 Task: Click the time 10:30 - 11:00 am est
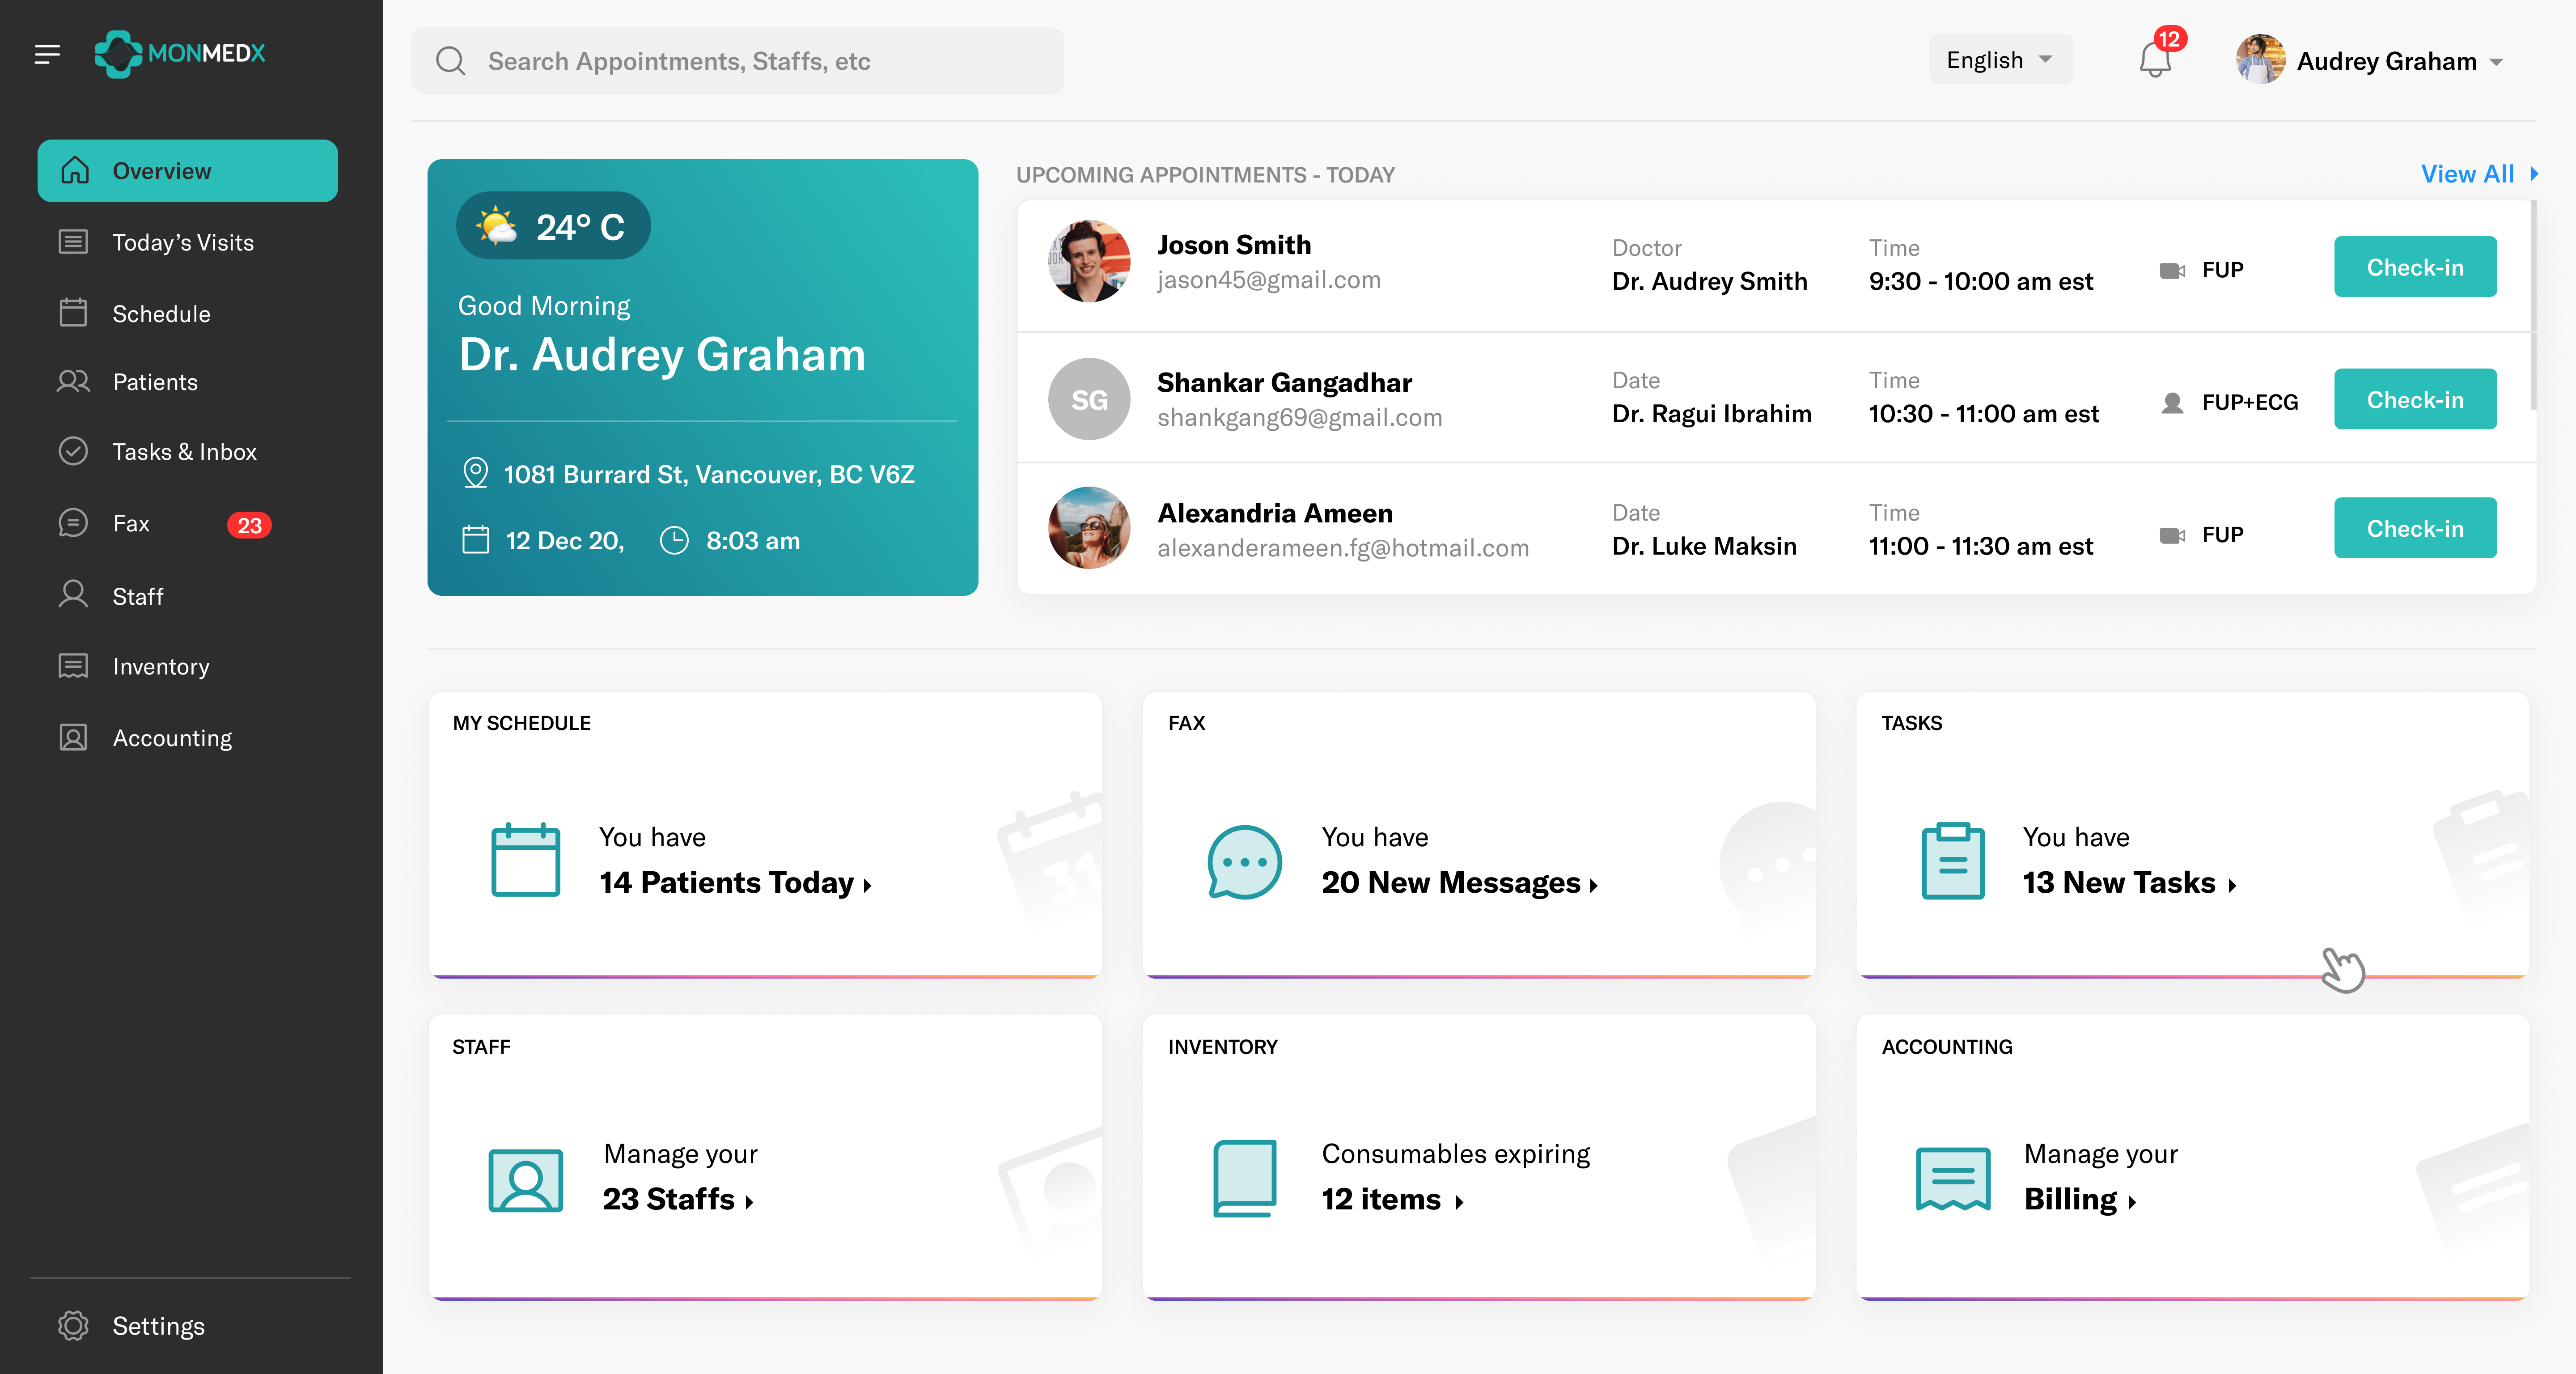tap(1983, 414)
